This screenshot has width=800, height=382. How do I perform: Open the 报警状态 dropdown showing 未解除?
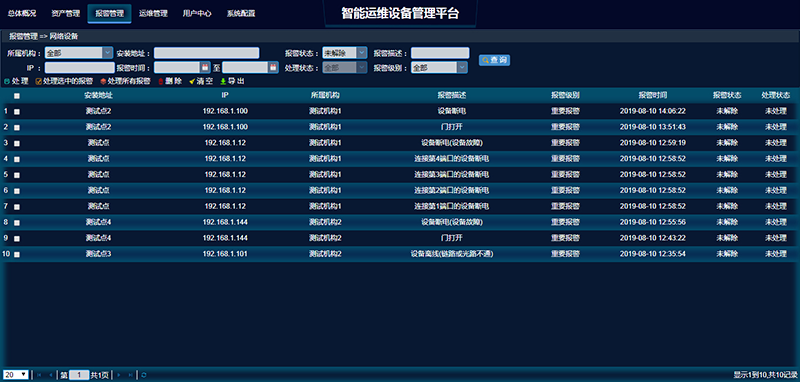point(345,53)
